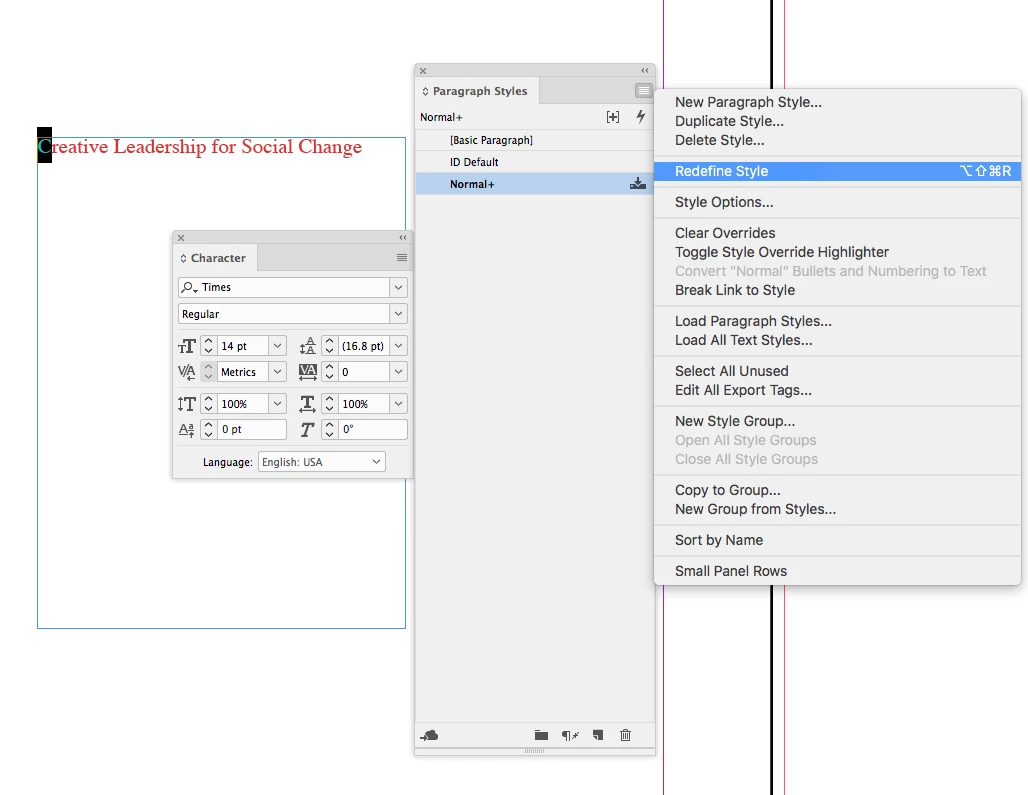This screenshot has height=795, width=1028.
Task: Open the horizontal scale 100% dropdown
Action: pyautogui.click(x=398, y=404)
